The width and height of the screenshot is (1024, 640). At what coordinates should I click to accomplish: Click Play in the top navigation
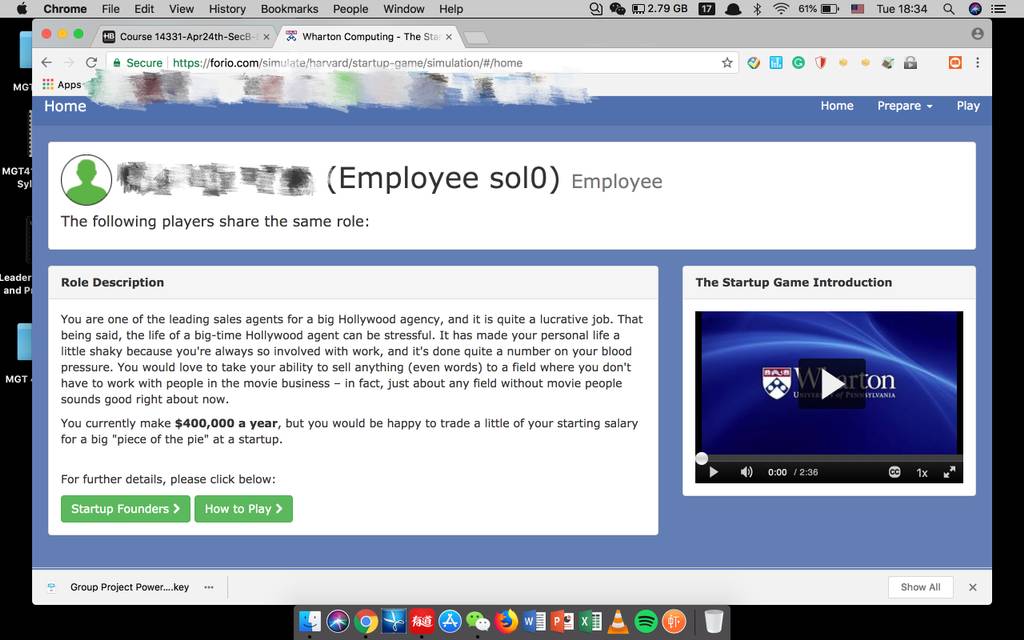coord(968,106)
